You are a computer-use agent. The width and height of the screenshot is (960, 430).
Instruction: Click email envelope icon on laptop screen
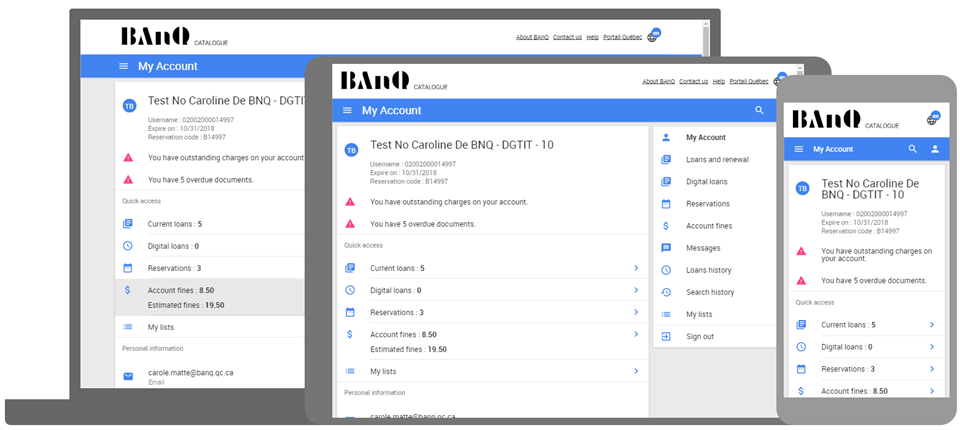point(128,376)
